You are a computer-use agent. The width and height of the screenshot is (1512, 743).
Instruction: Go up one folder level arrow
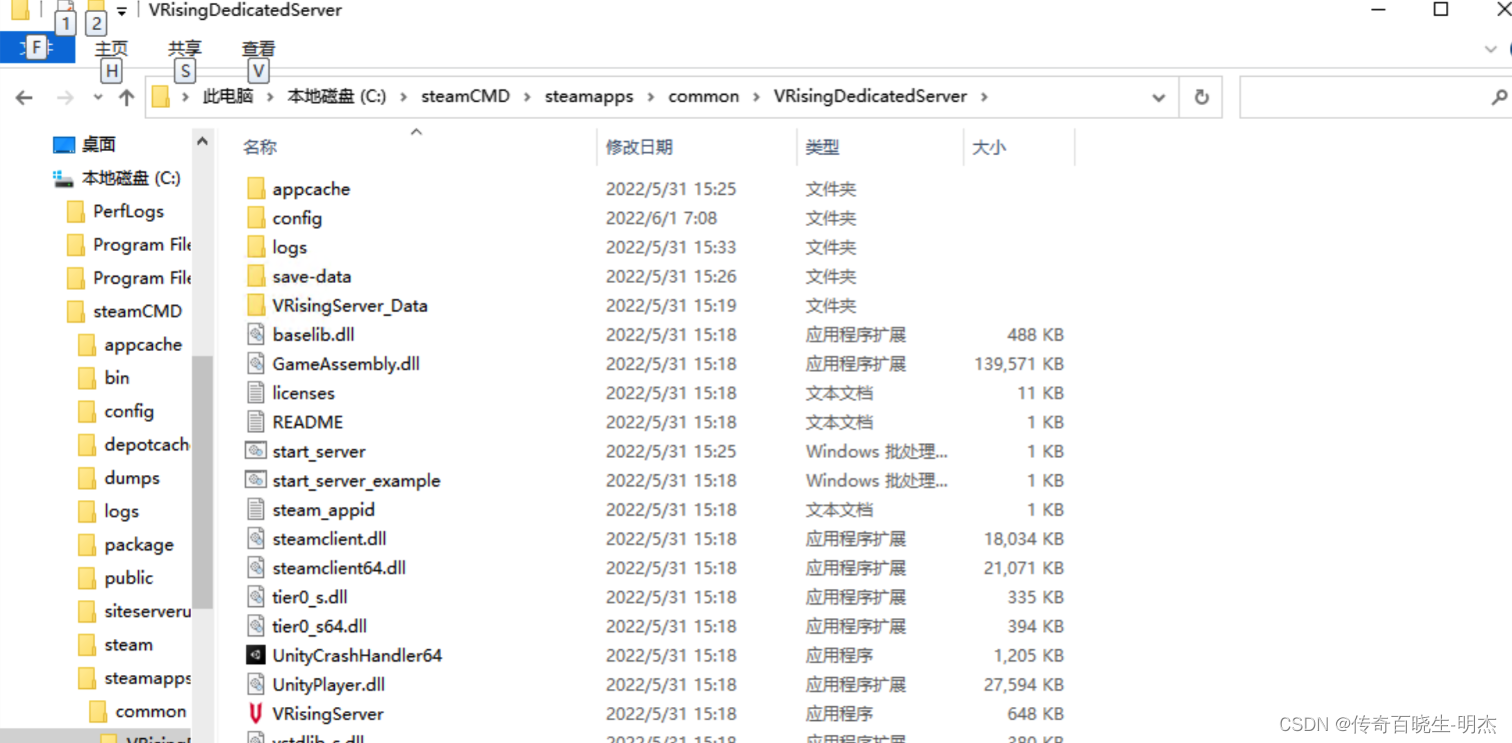click(126, 97)
